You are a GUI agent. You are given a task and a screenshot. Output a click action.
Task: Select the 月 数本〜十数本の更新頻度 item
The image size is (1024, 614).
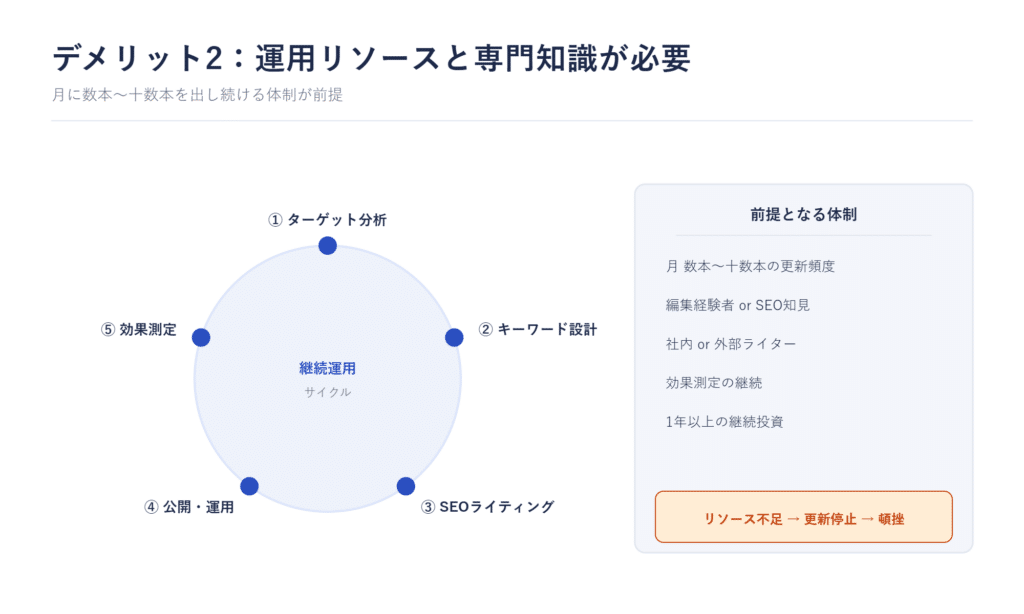point(750,266)
